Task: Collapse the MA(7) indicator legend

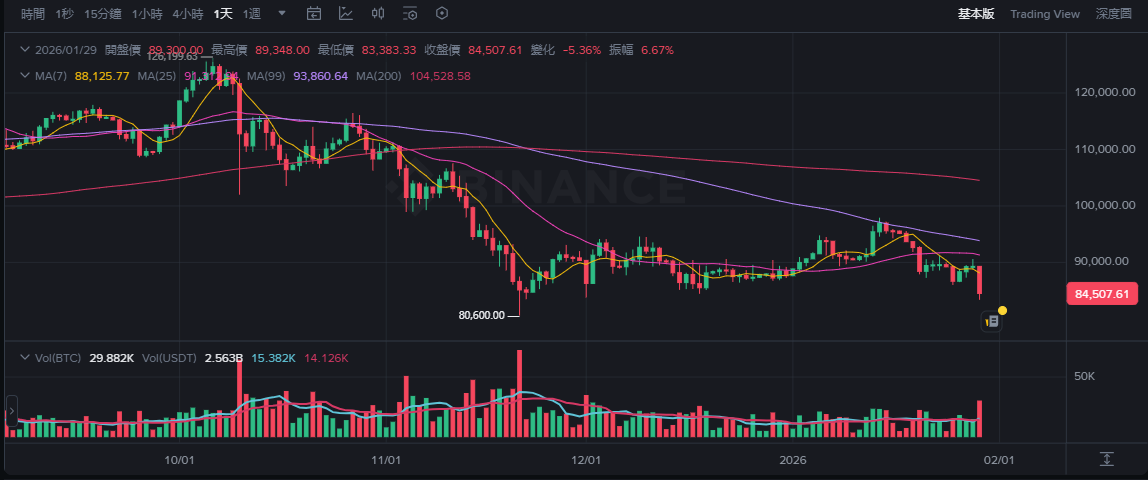Action: [24, 76]
